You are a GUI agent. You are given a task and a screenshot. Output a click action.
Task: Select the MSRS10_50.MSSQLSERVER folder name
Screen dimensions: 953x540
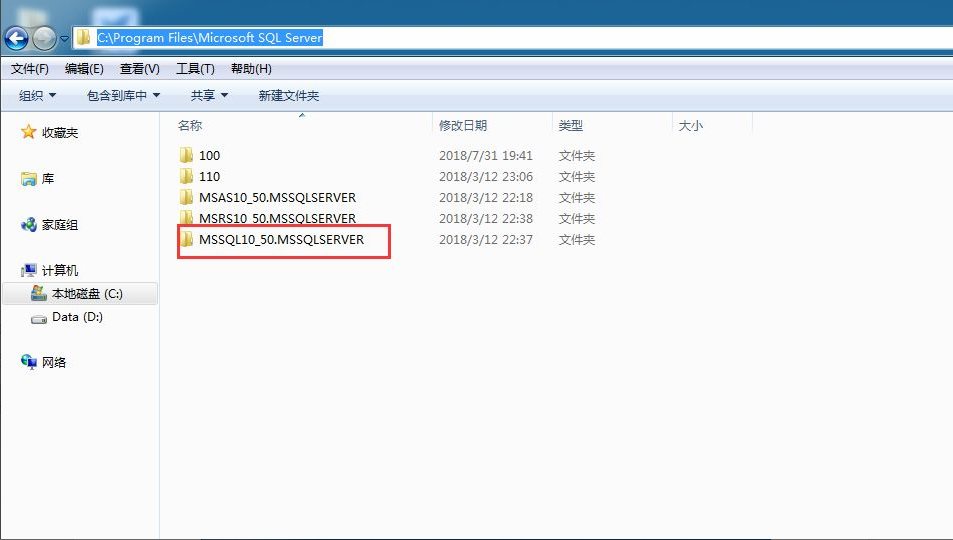[277, 218]
